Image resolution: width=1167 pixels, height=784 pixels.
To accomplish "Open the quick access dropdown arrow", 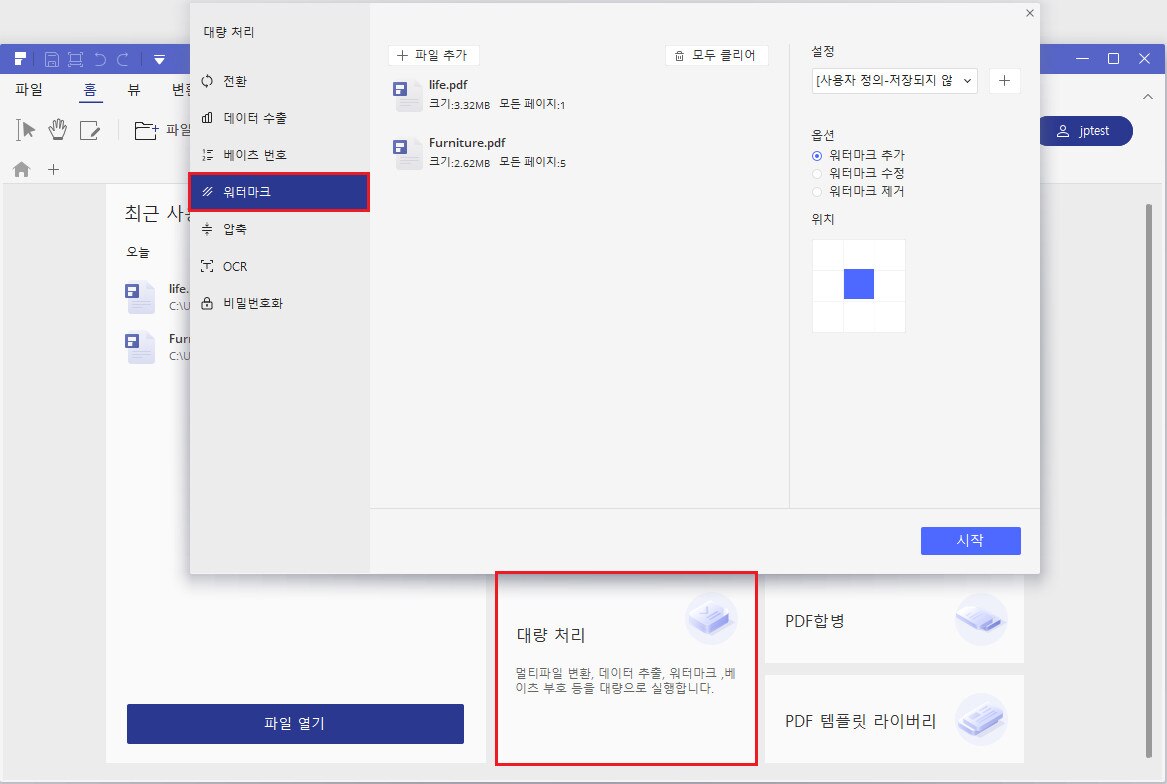I will (x=159, y=60).
